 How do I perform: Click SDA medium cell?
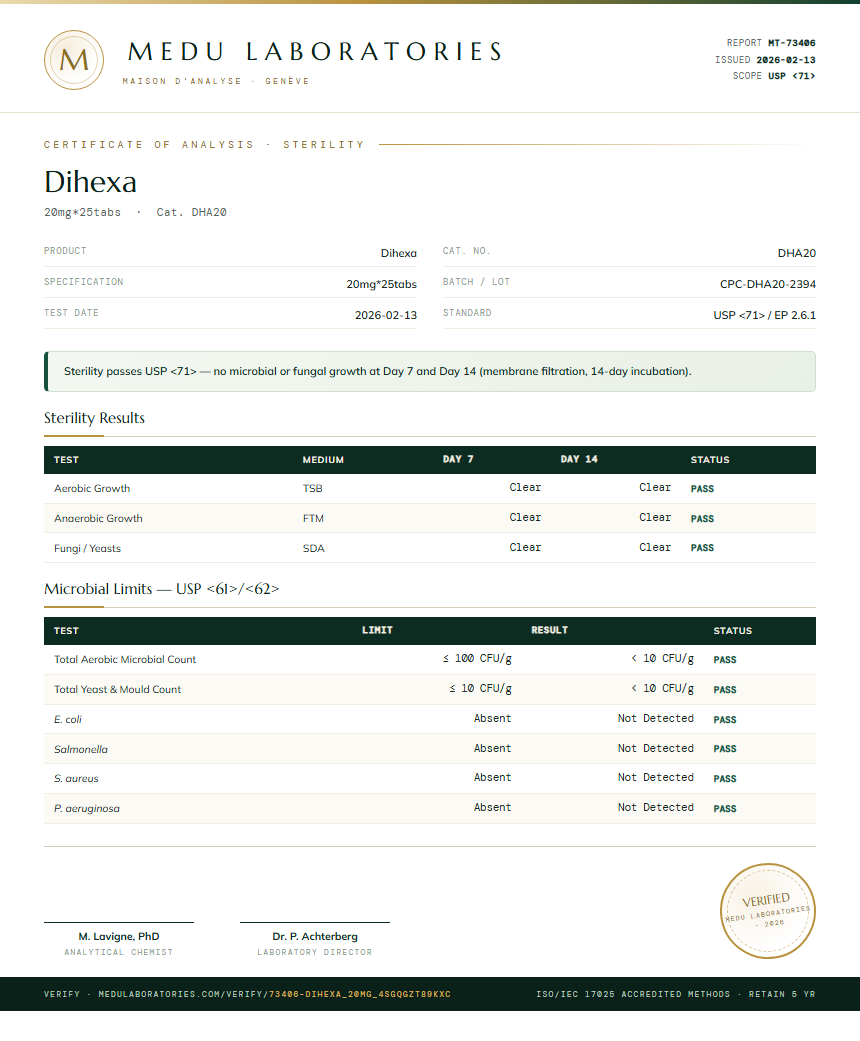(313, 548)
